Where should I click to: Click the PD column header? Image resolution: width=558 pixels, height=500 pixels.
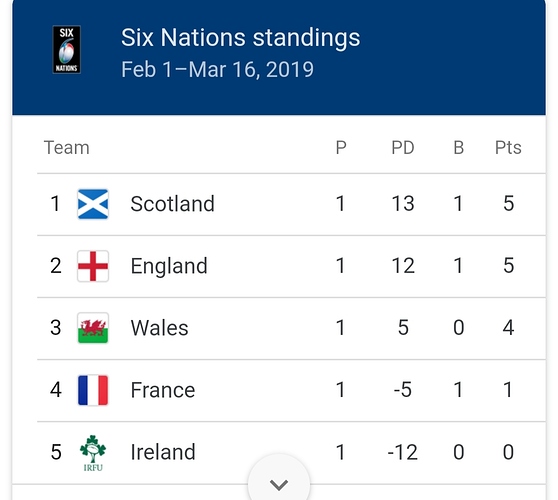(x=403, y=147)
